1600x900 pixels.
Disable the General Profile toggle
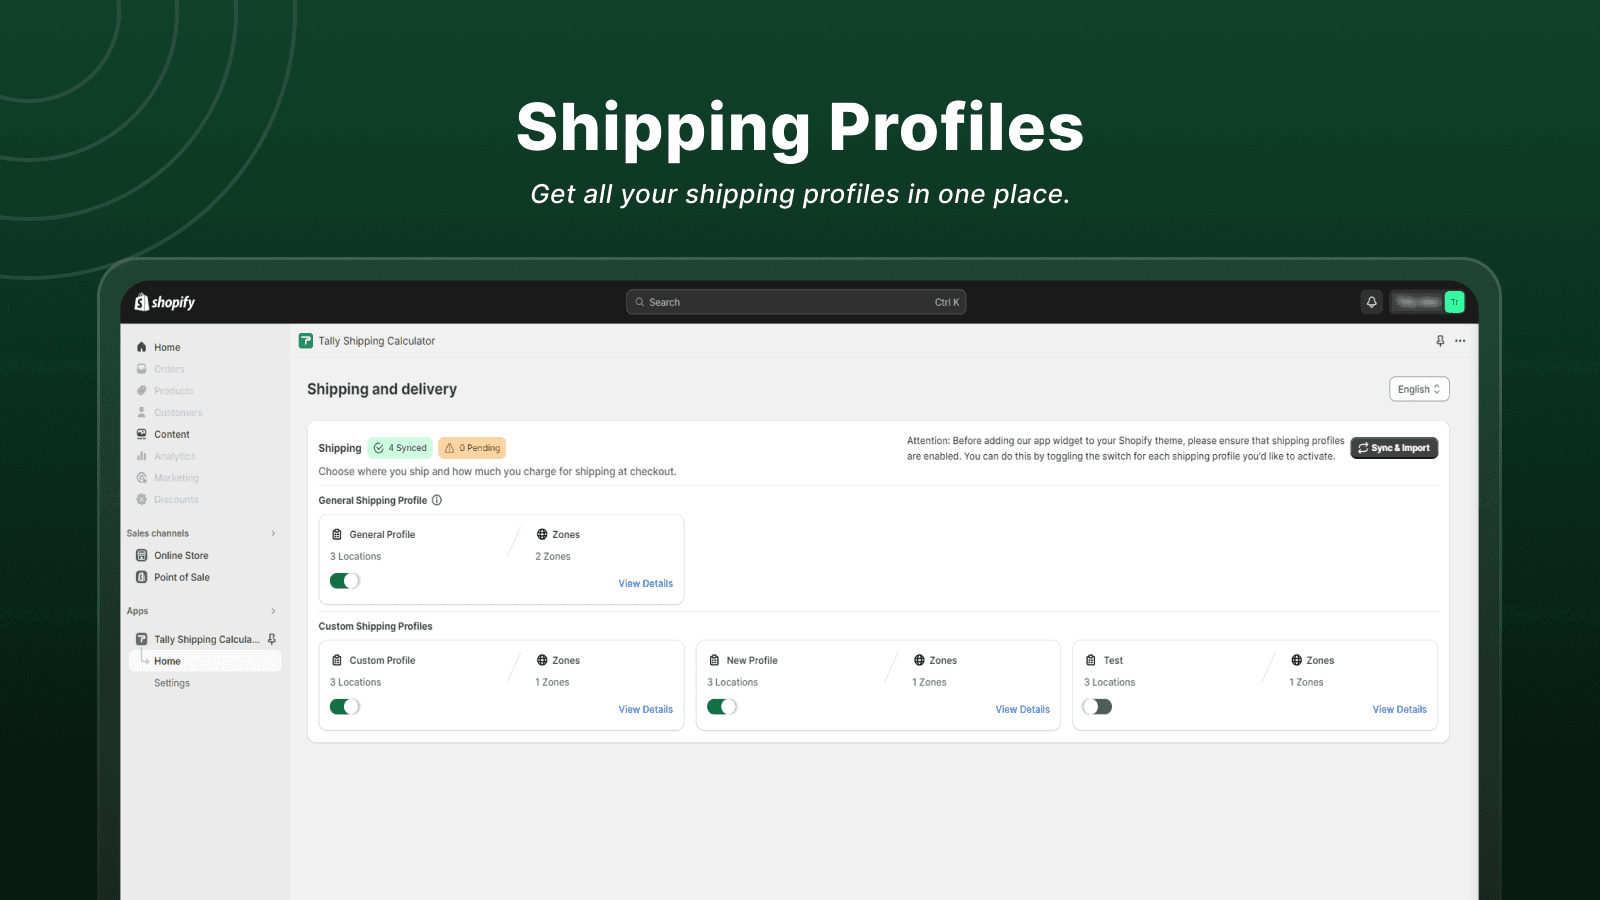pos(344,580)
